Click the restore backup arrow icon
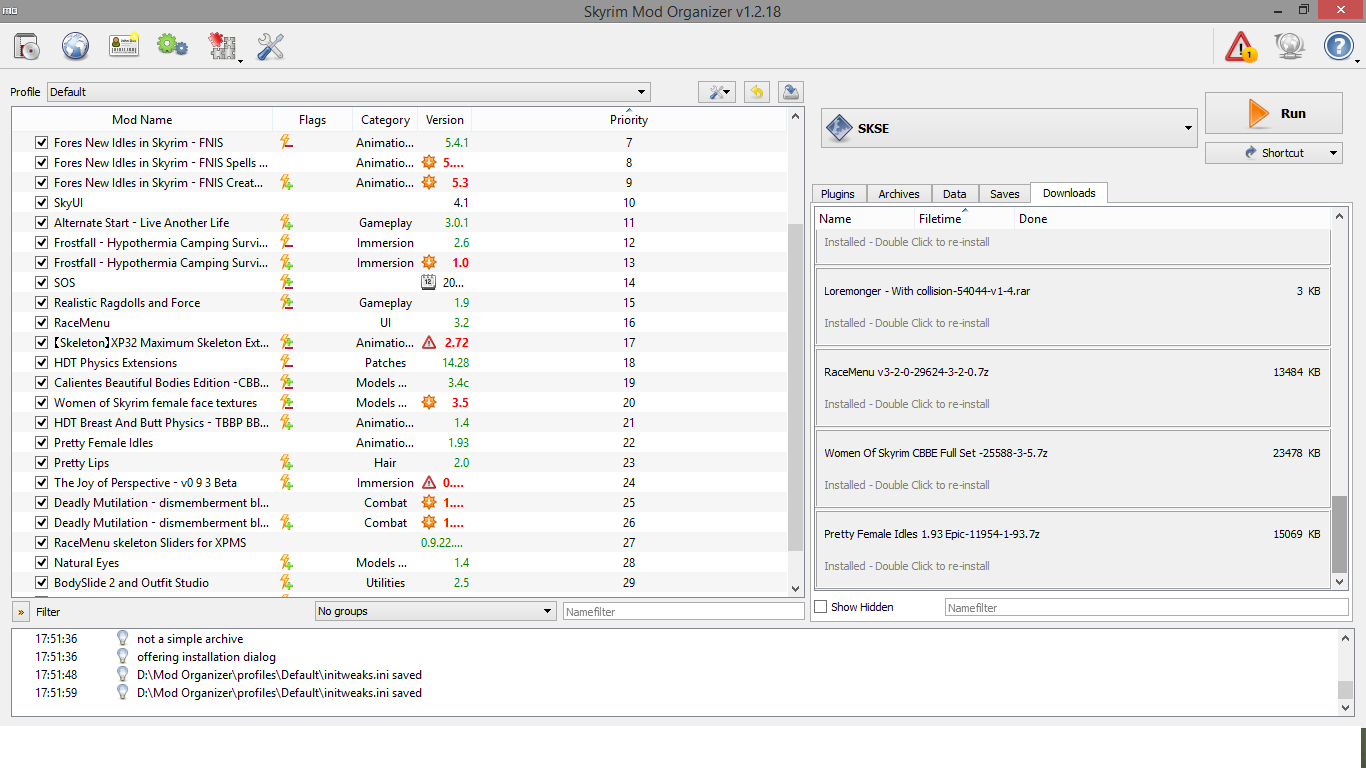 point(757,92)
